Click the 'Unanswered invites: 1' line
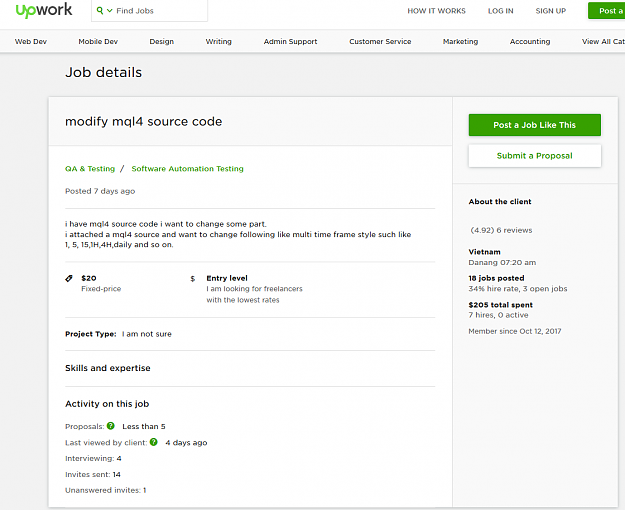625x510 pixels. point(106,490)
